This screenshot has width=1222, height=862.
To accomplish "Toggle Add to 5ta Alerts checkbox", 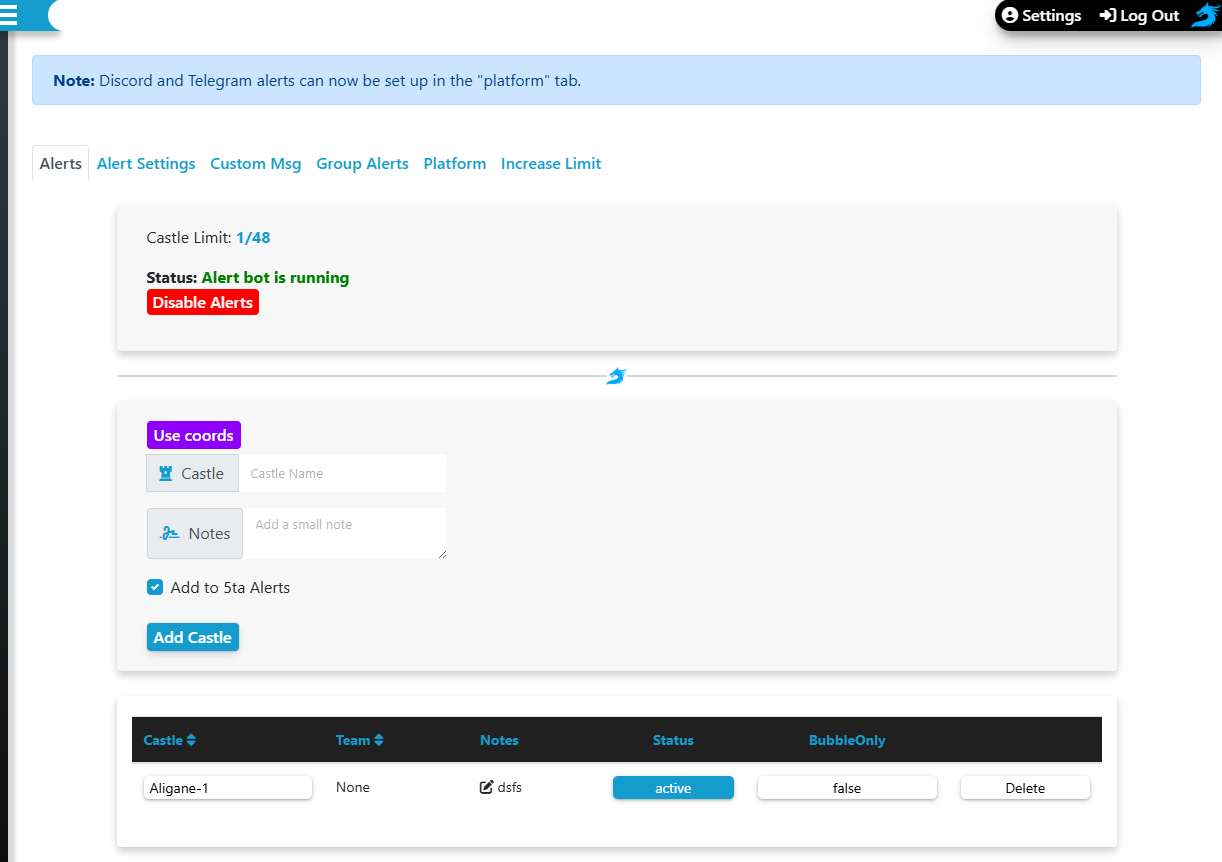I will 155,588.
